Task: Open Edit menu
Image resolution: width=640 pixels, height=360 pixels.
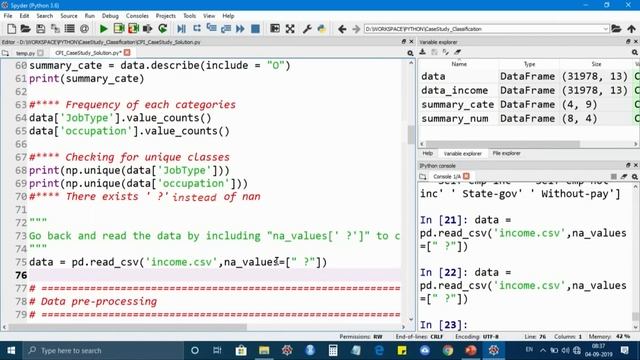Action: click(x=24, y=16)
